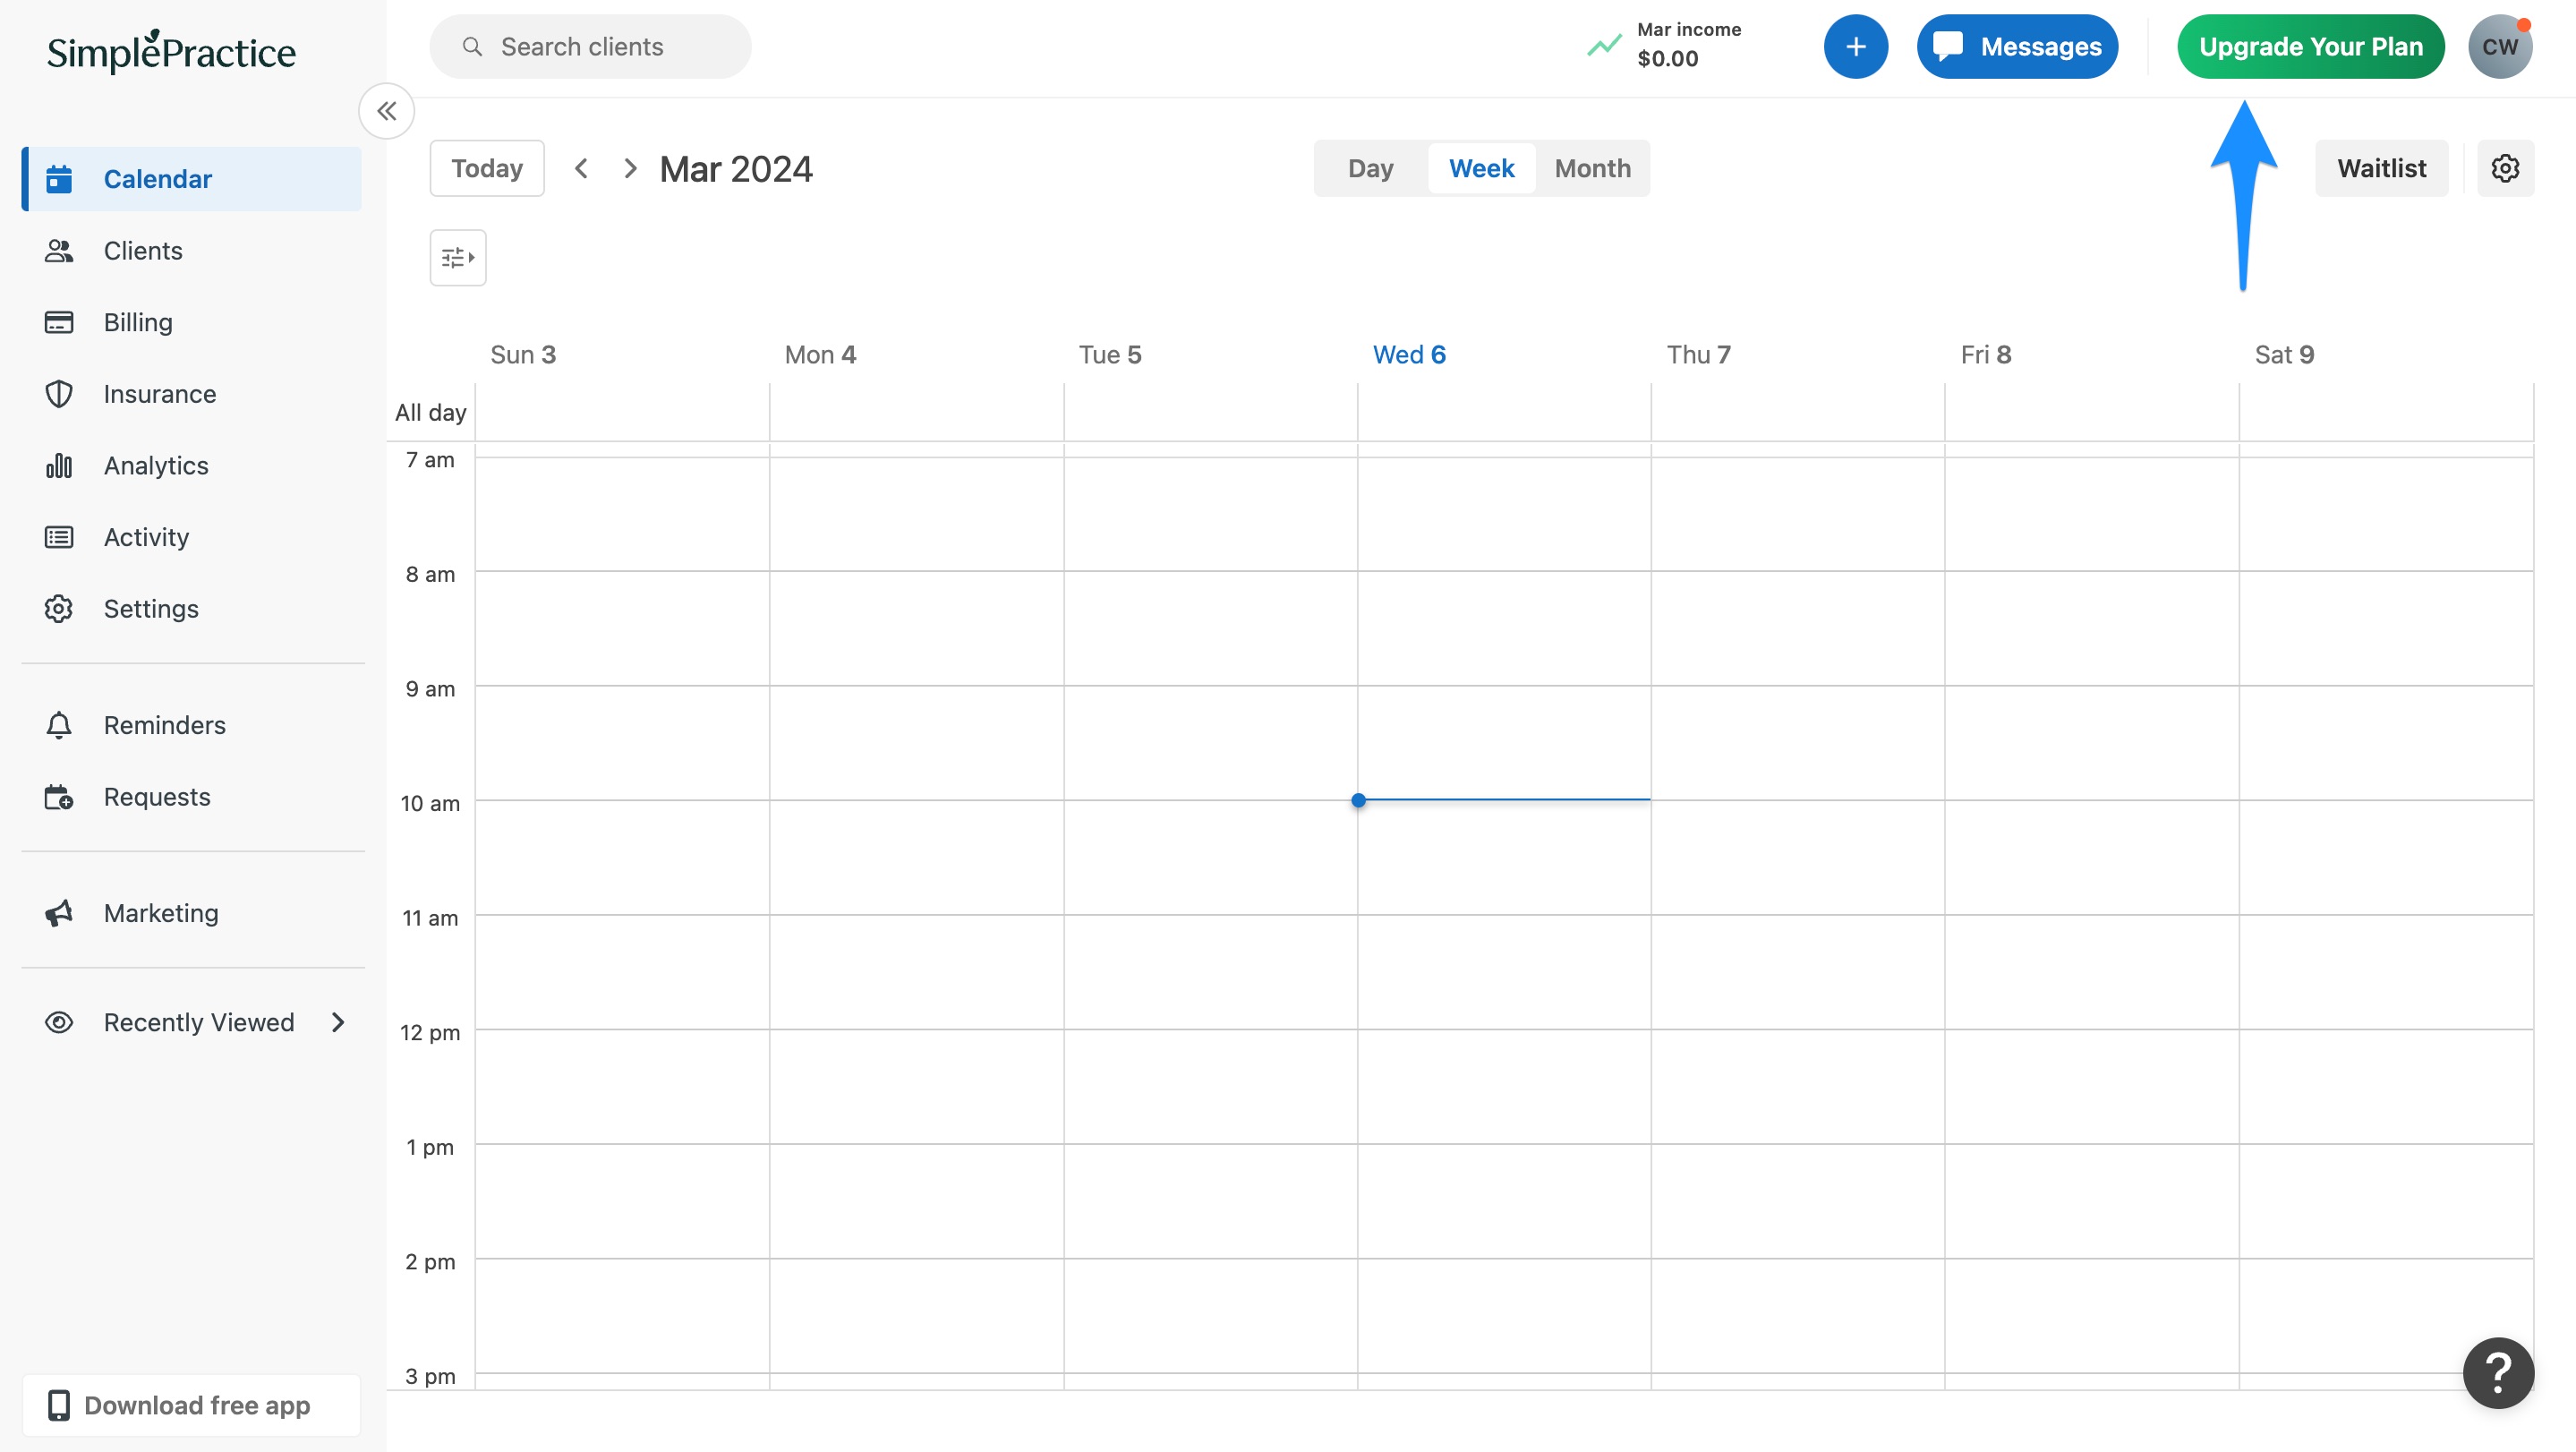Click the Recently Viewed chevron arrow

coord(338,1022)
